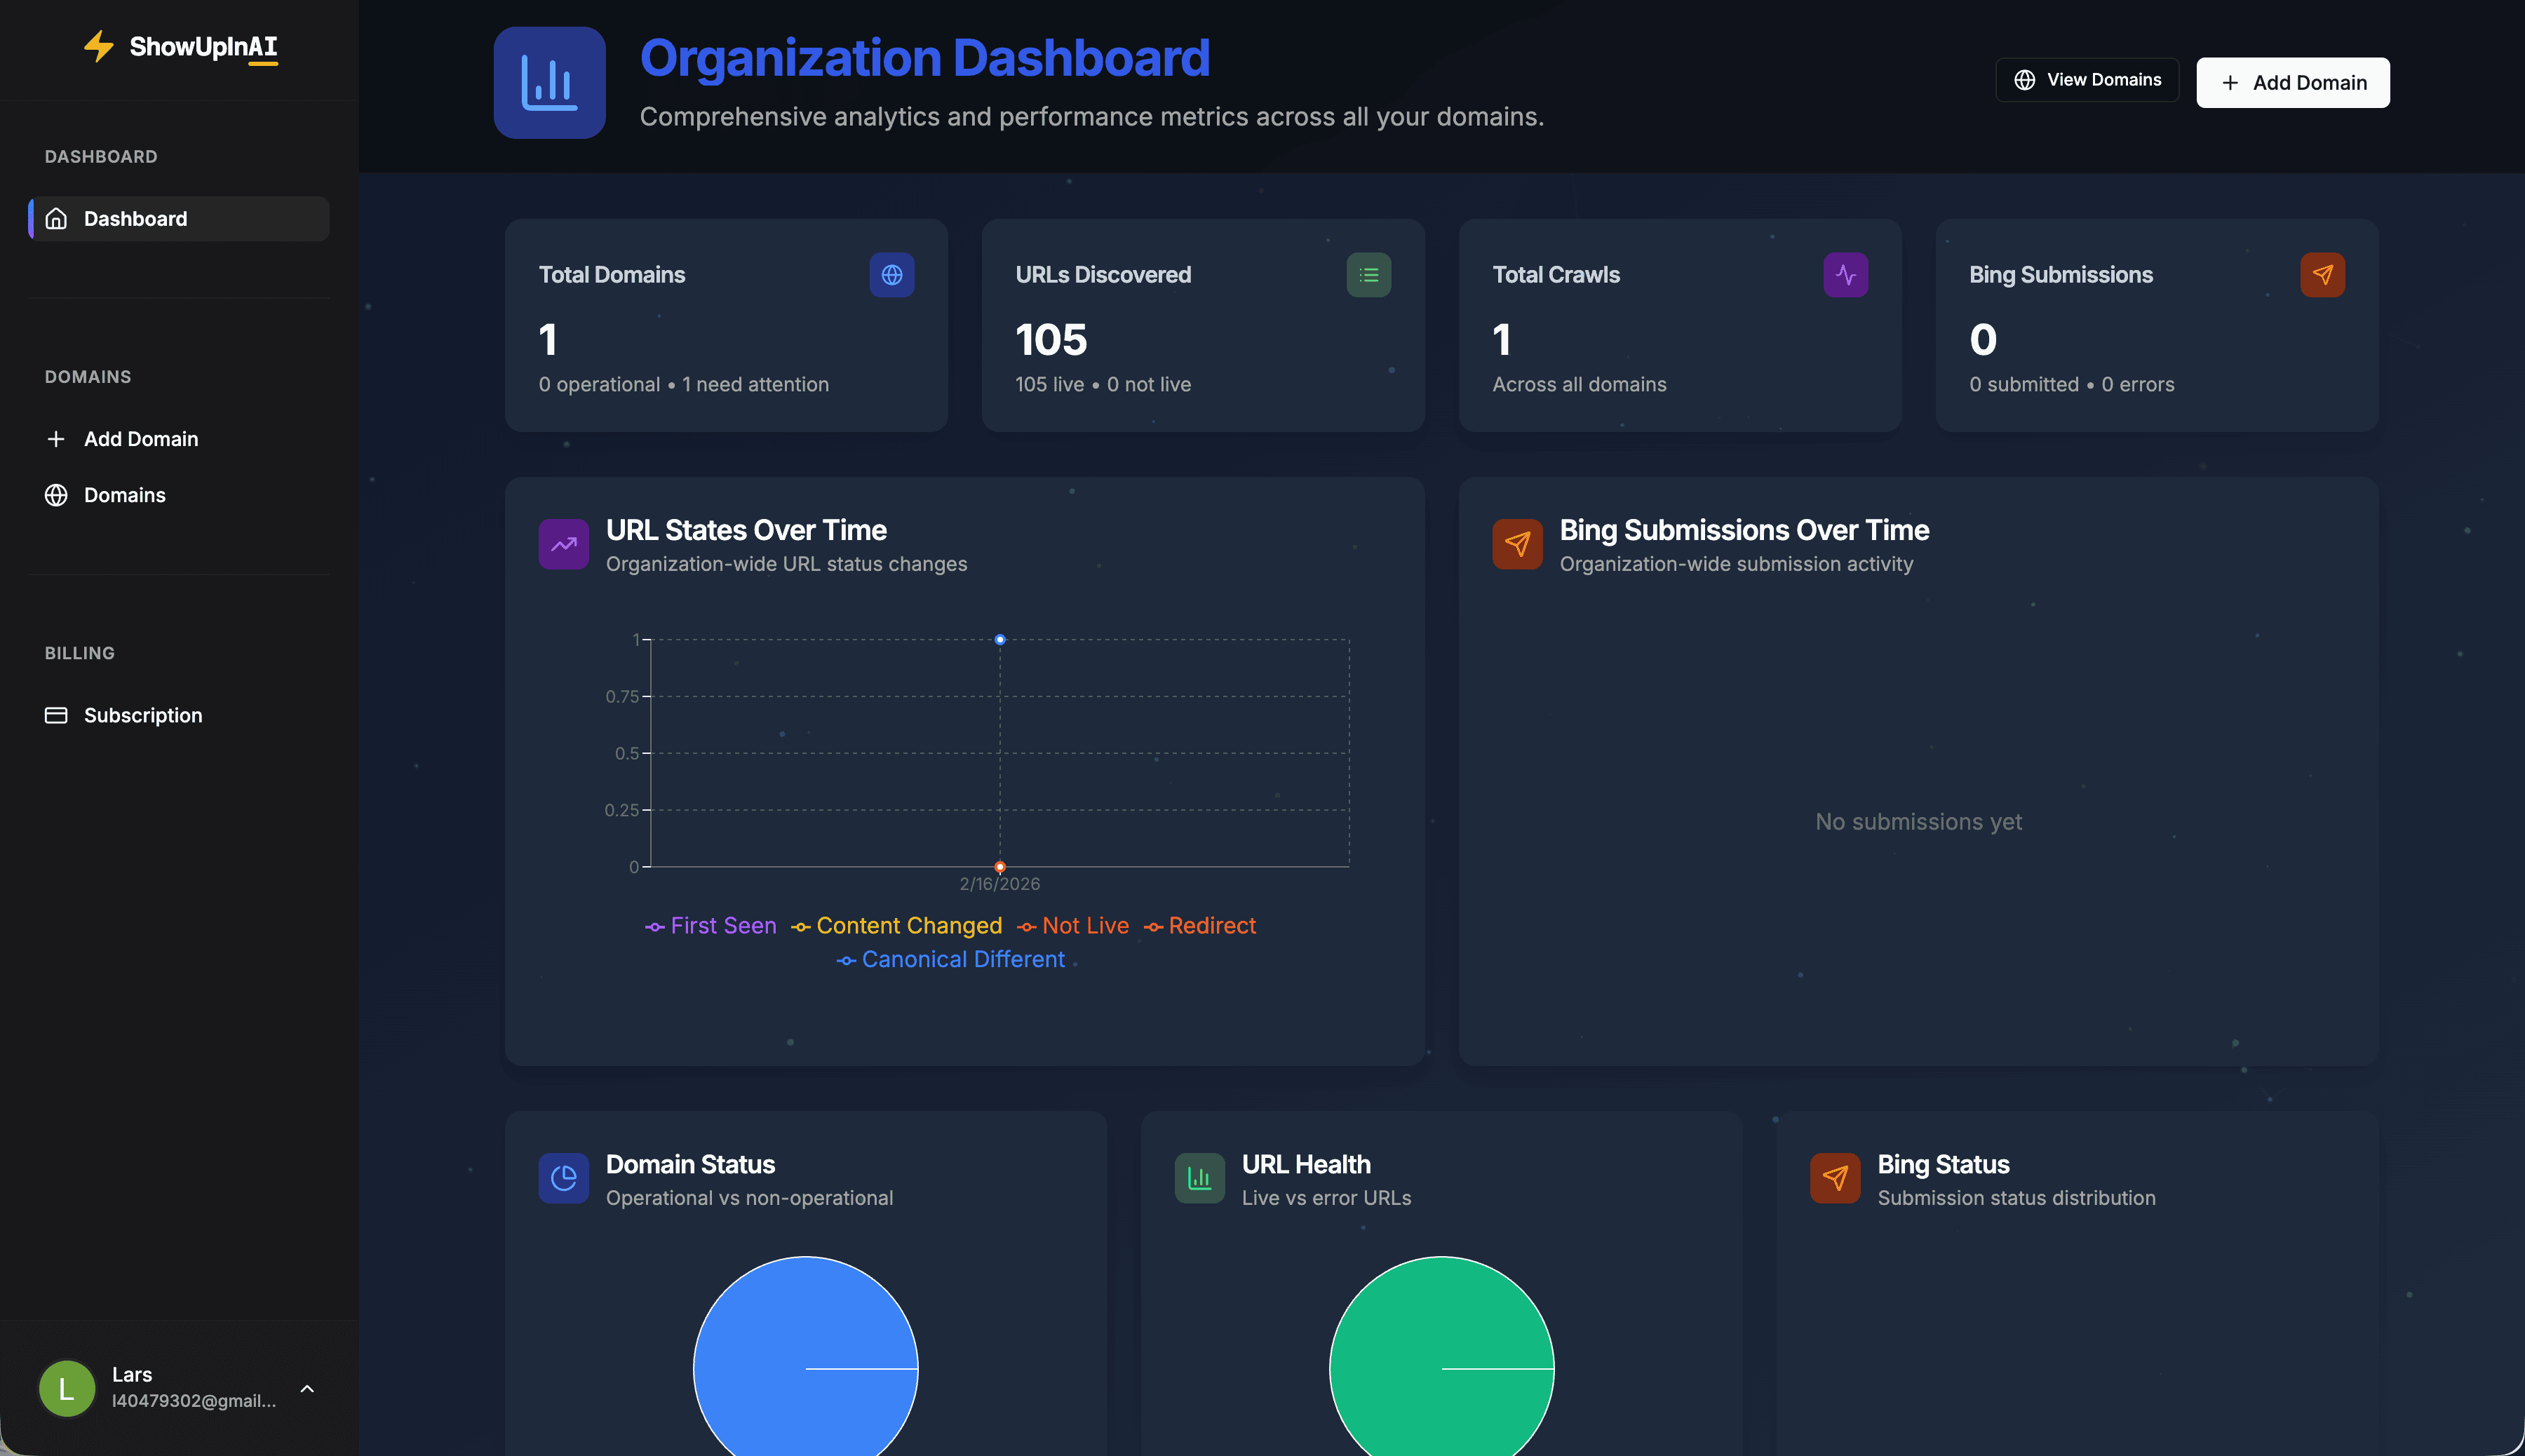Viewport: 2525px width, 1456px height.
Task: Toggle the Not Live chart legend
Action: (x=1073, y=926)
